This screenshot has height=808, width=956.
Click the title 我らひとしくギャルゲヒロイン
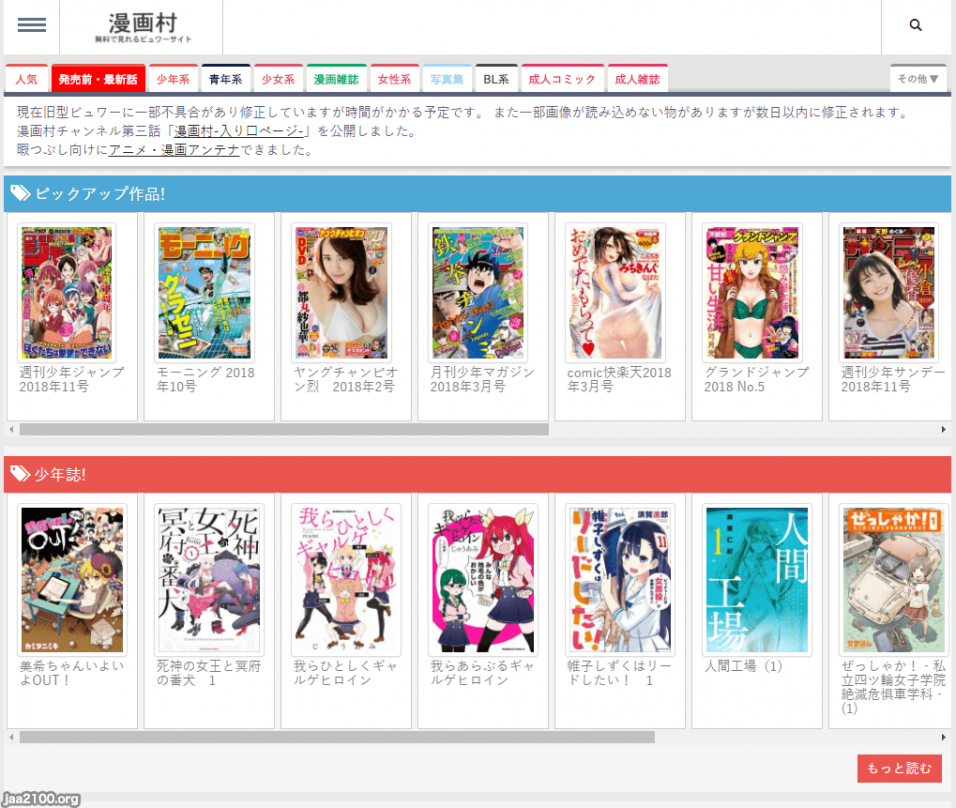pos(345,673)
